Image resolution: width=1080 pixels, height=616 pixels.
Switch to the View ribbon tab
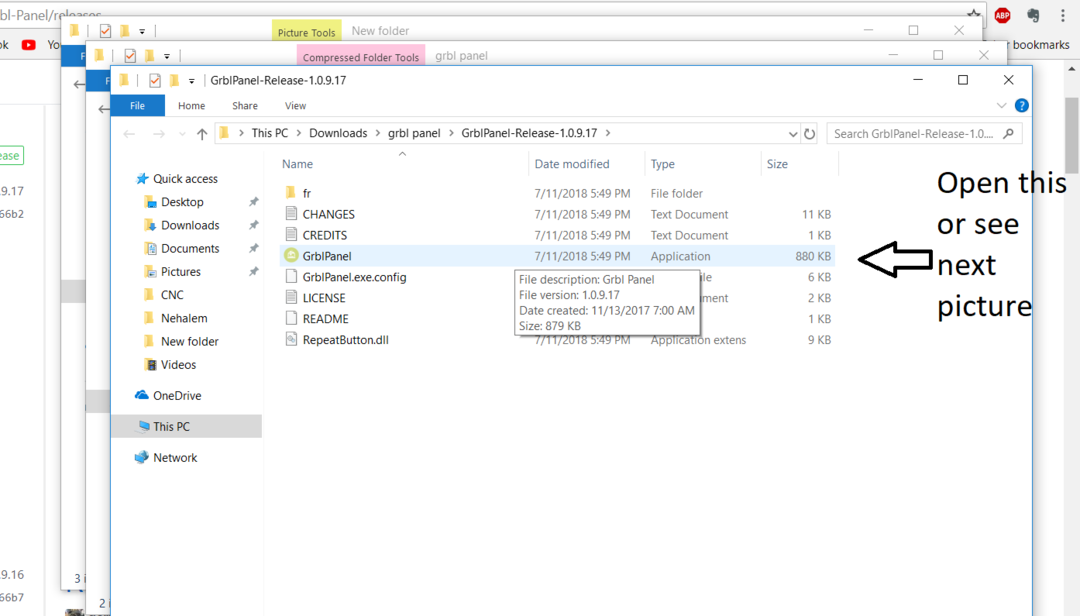[295, 106]
